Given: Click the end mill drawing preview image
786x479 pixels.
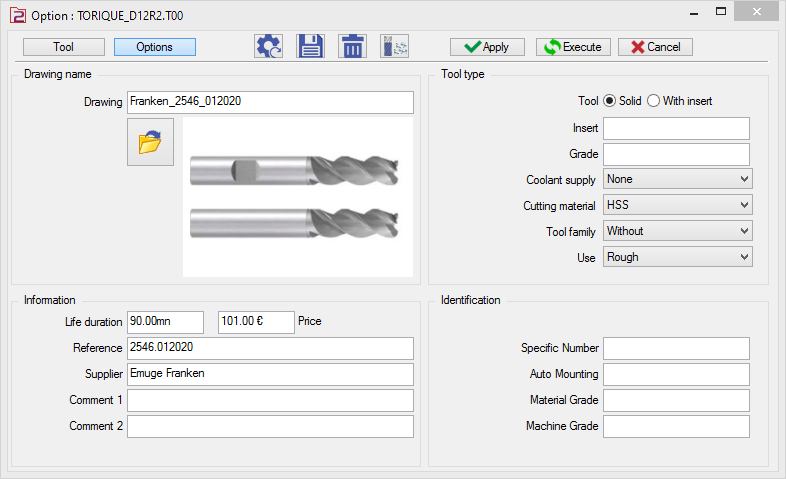Looking at the screenshot, I should (297, 196).
